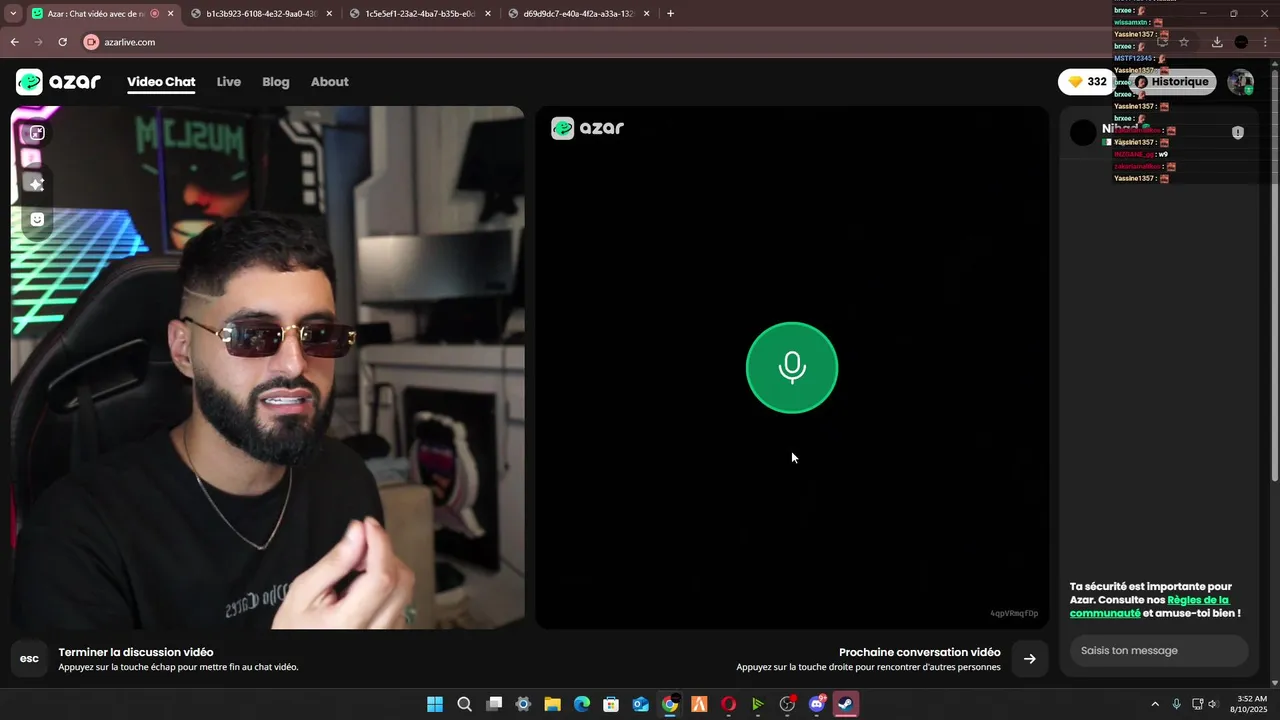Open the smiley face filter menu
The width and height of the screenshot is (1280, 720).
point(37,219)
